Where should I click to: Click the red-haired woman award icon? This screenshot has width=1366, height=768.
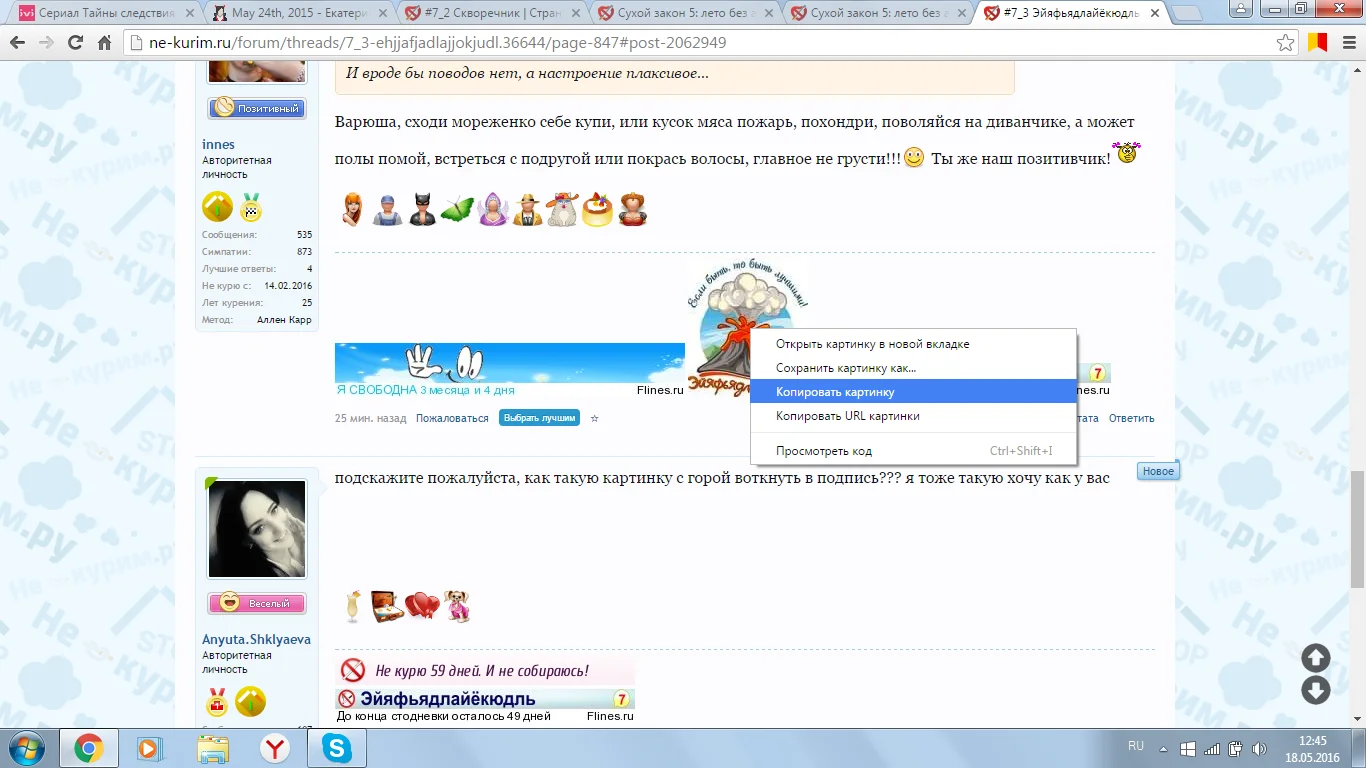click(x=352, y=209)
